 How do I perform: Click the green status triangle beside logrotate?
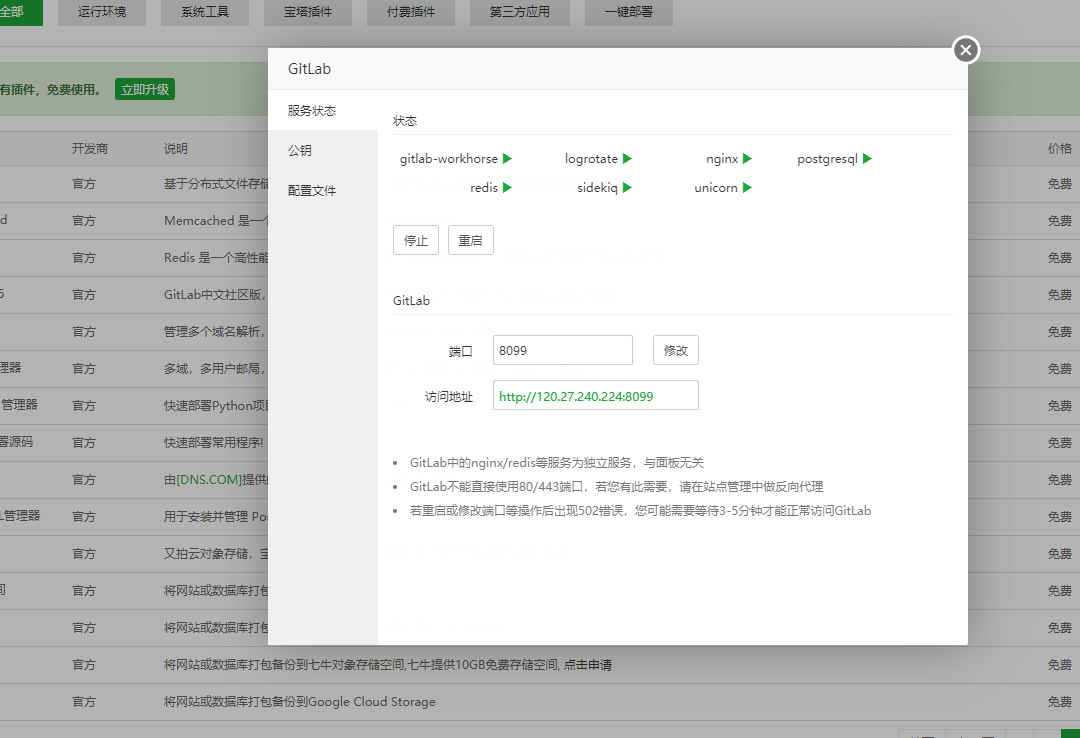pos(627,158)
